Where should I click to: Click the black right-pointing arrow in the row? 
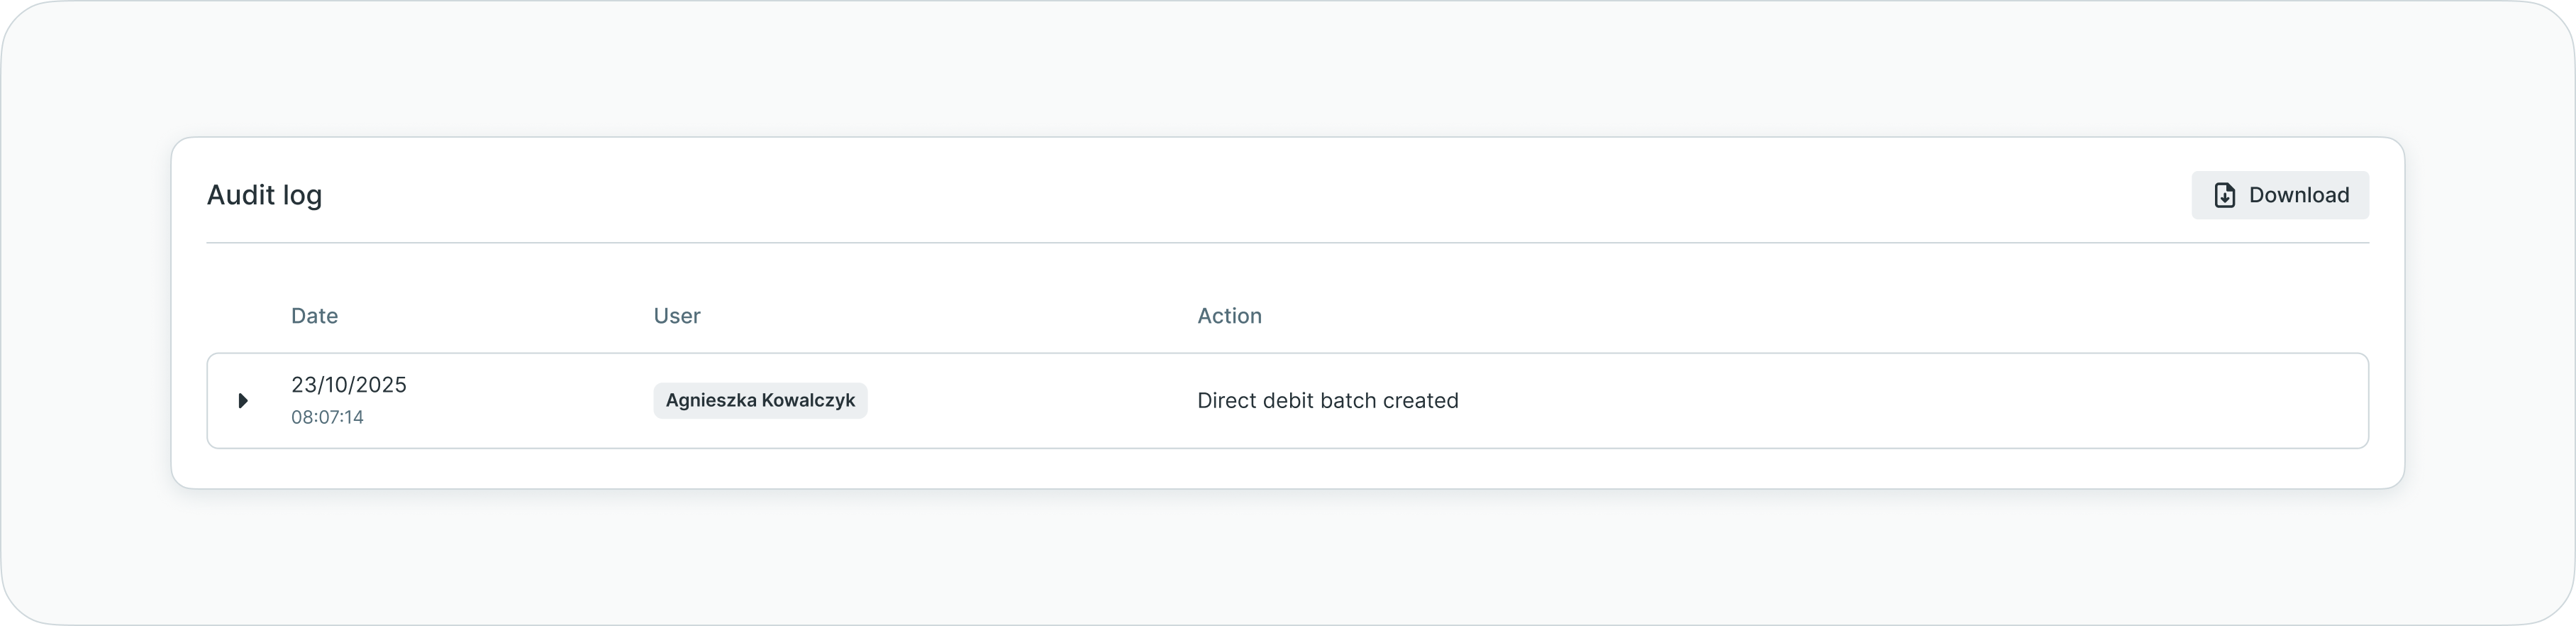pos(243,401)
